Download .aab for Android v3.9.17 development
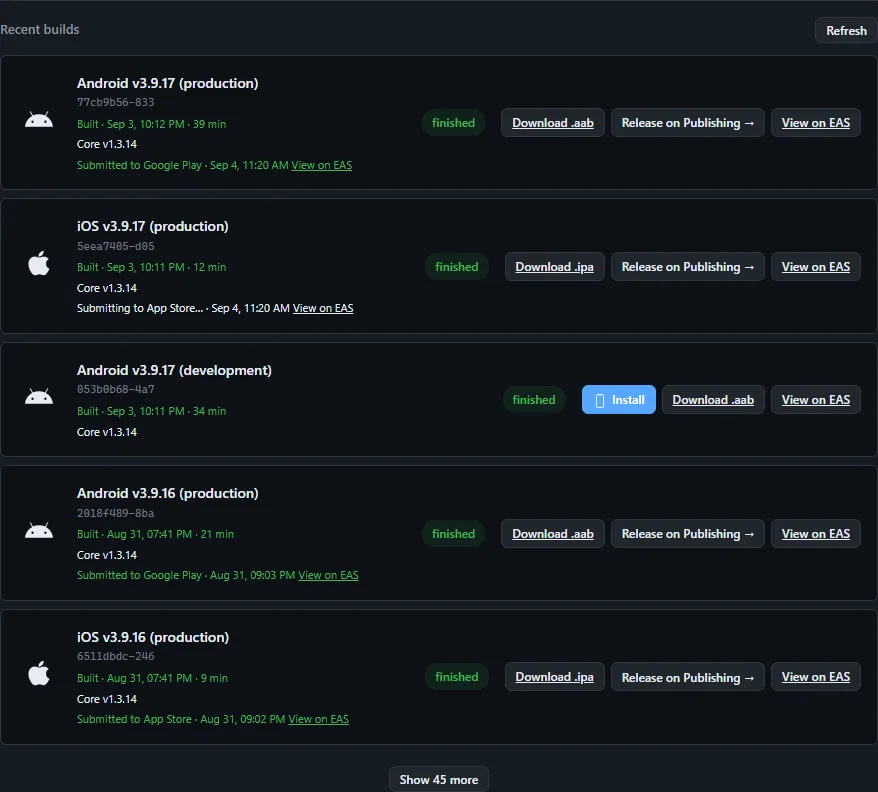Screen dimensions: 878x792 [713, 399]
